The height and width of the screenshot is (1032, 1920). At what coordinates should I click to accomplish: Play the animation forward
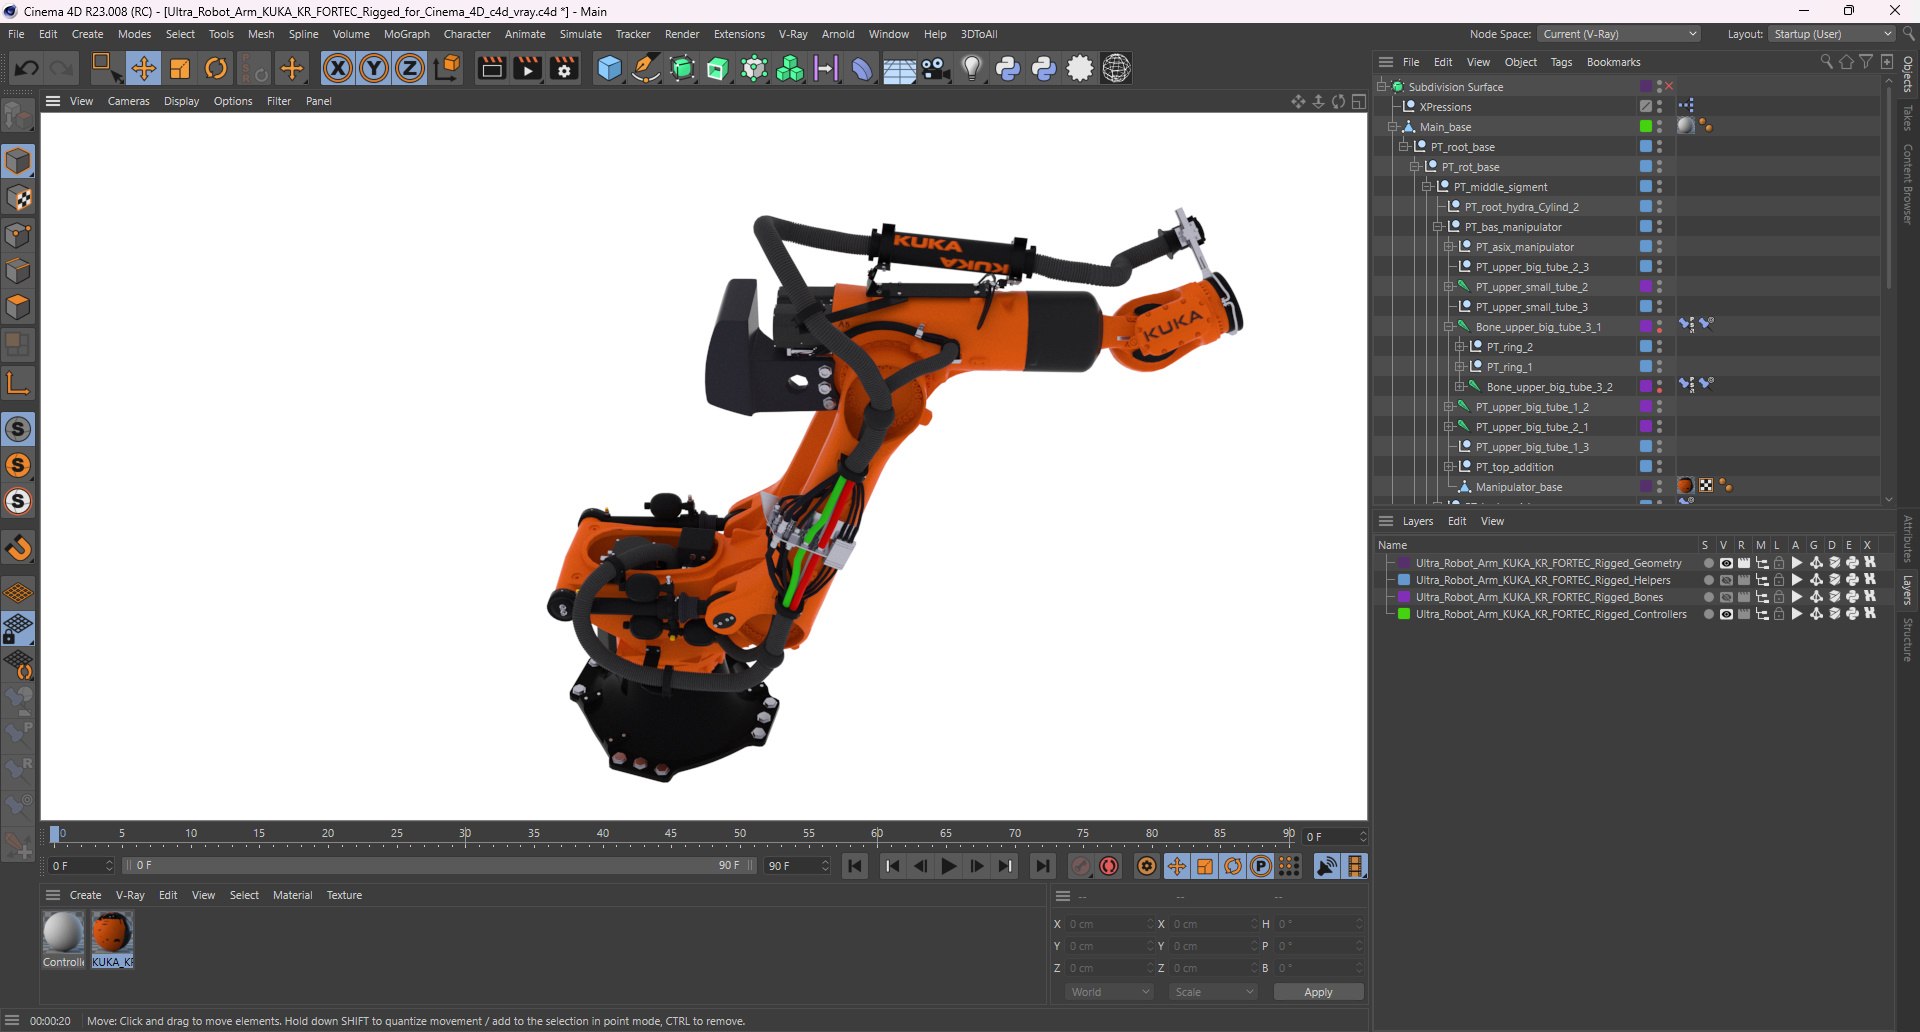(949, 866)
